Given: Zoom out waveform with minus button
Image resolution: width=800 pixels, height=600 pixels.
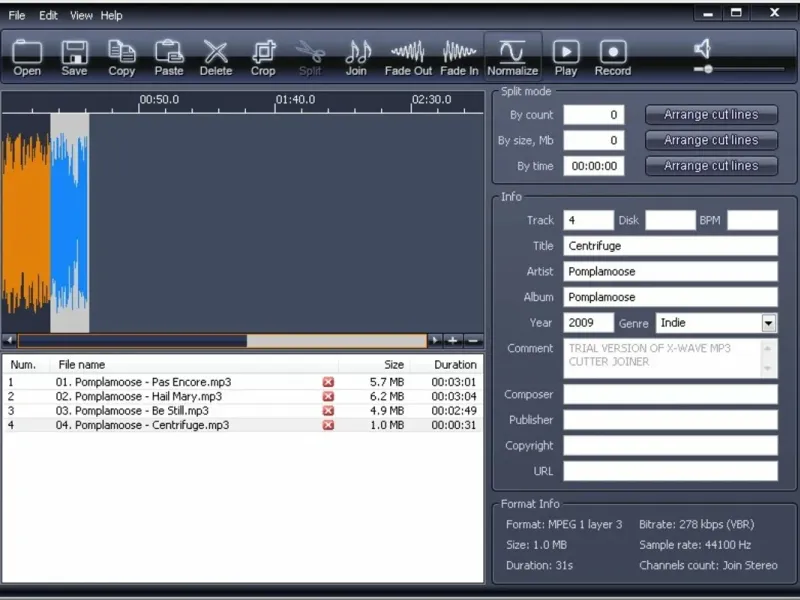Looking at the screenshot, I should (473, 340).
